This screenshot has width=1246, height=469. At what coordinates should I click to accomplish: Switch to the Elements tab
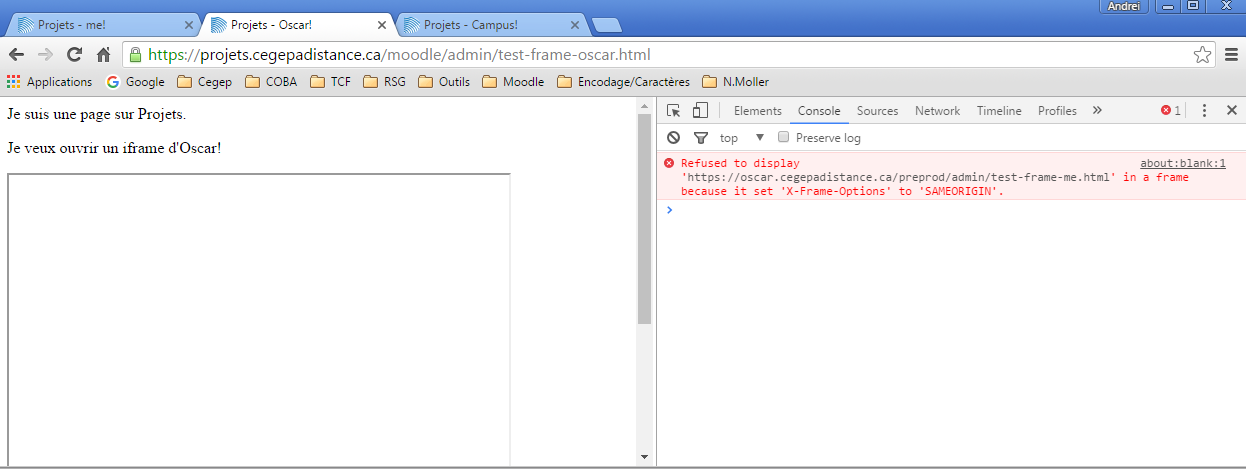(x=757, y=111)
